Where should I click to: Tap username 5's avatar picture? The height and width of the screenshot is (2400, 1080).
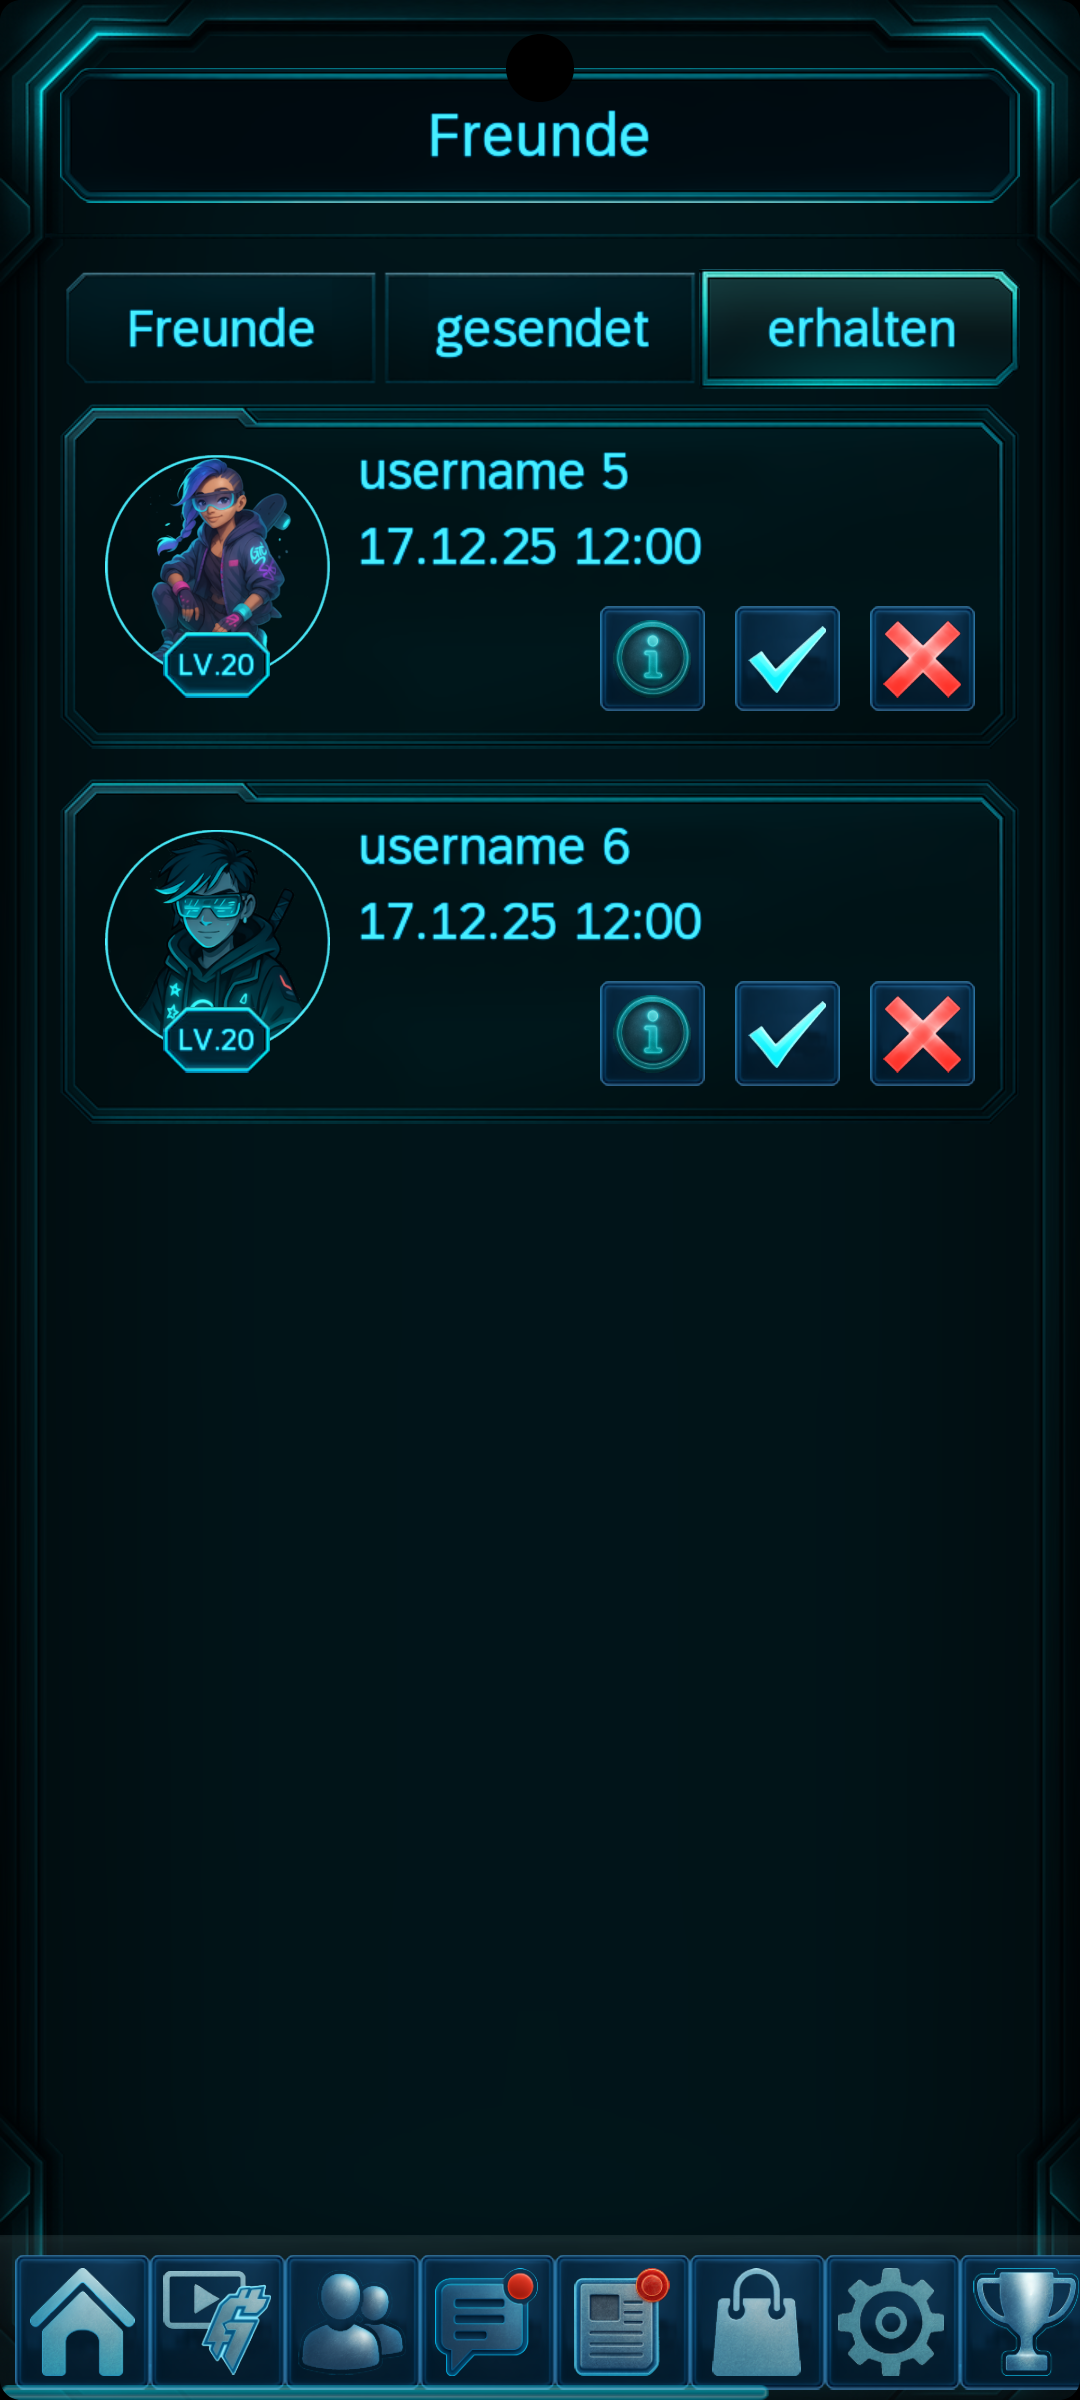click(217, 567)
